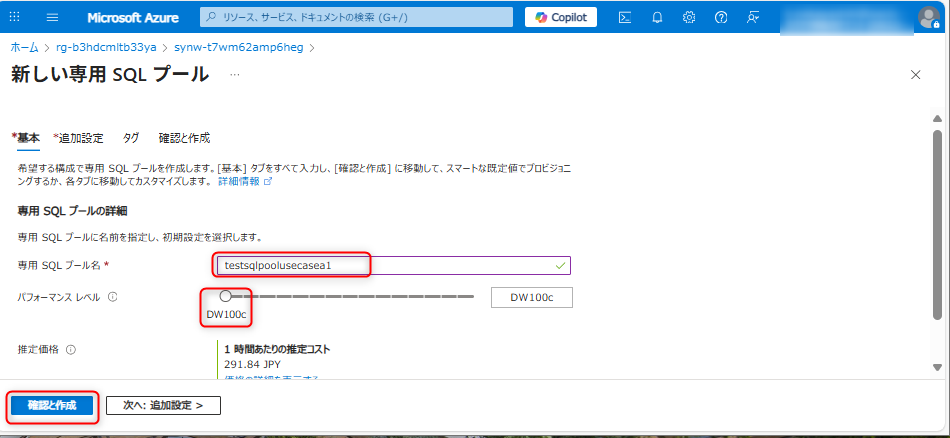Switch to the タグ tab
The height and width of the screenshot is (438, 950).
pyautogui.click(x=131, y=138)
